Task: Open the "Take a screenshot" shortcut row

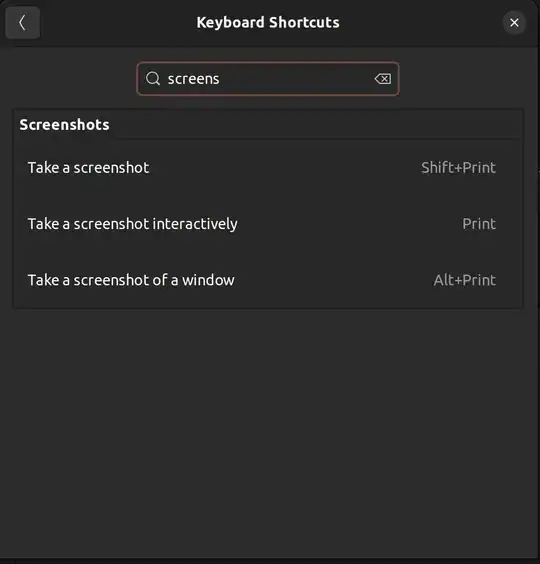Action: coord(268,168)
